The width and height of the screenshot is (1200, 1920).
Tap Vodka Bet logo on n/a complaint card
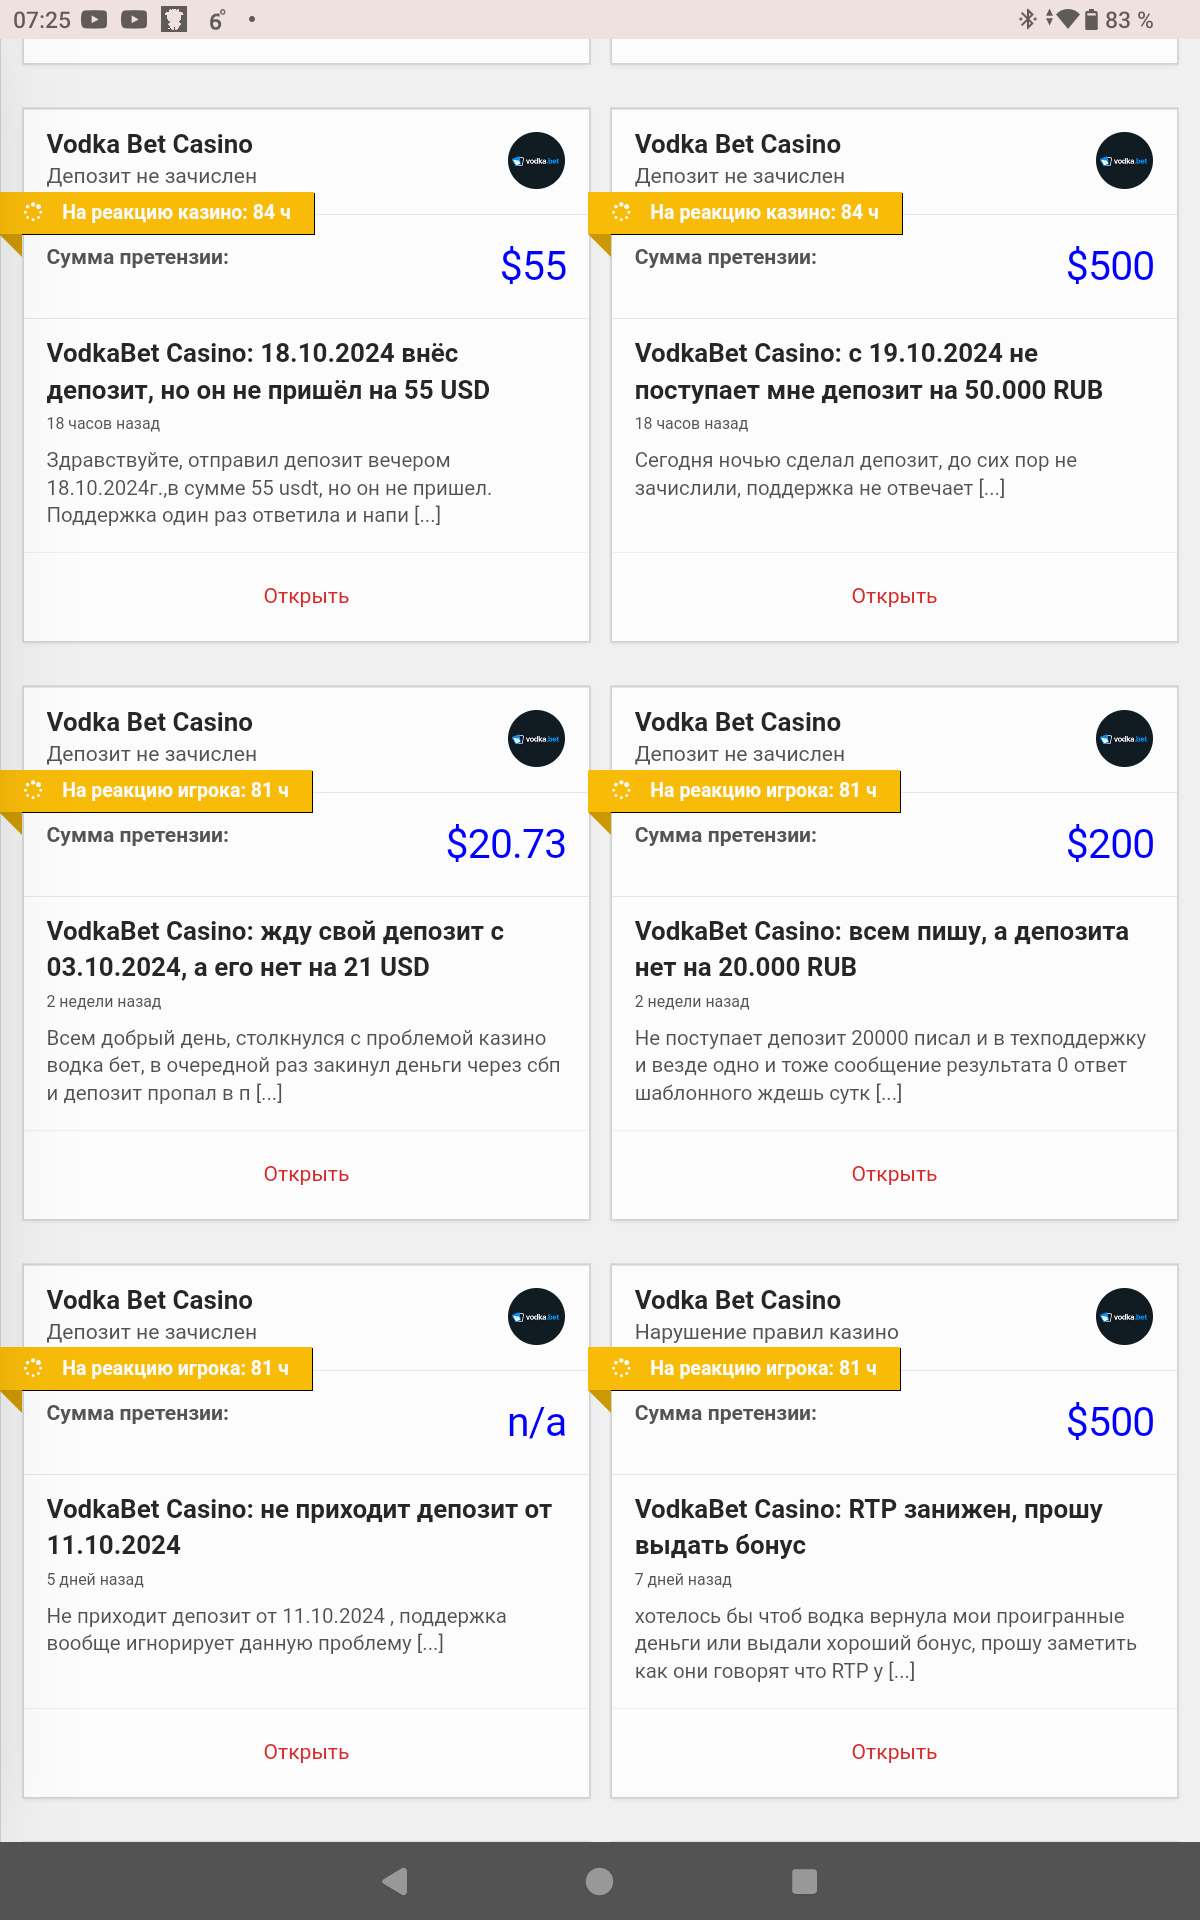(536, 1317)
